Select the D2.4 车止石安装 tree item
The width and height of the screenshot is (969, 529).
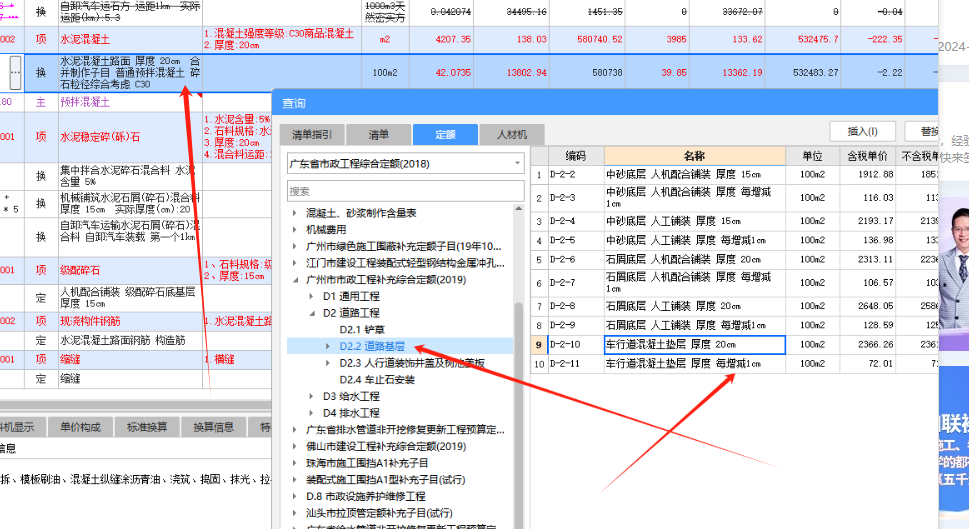[377, 379]
